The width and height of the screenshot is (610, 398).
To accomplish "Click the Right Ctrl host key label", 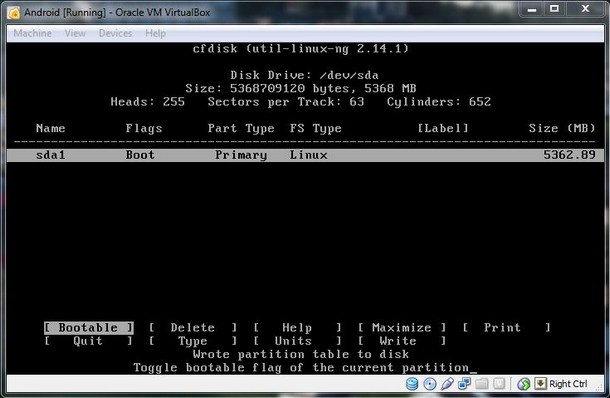I will [568, 384].
